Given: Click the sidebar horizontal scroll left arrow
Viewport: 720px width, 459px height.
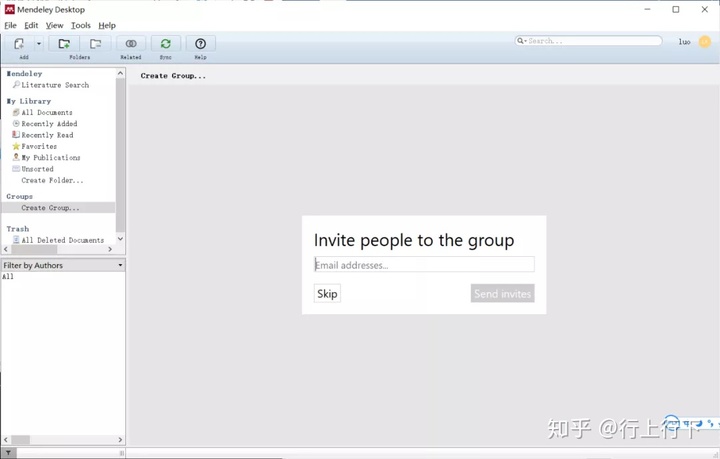Looking at the screenshot, I should [6, 249].
